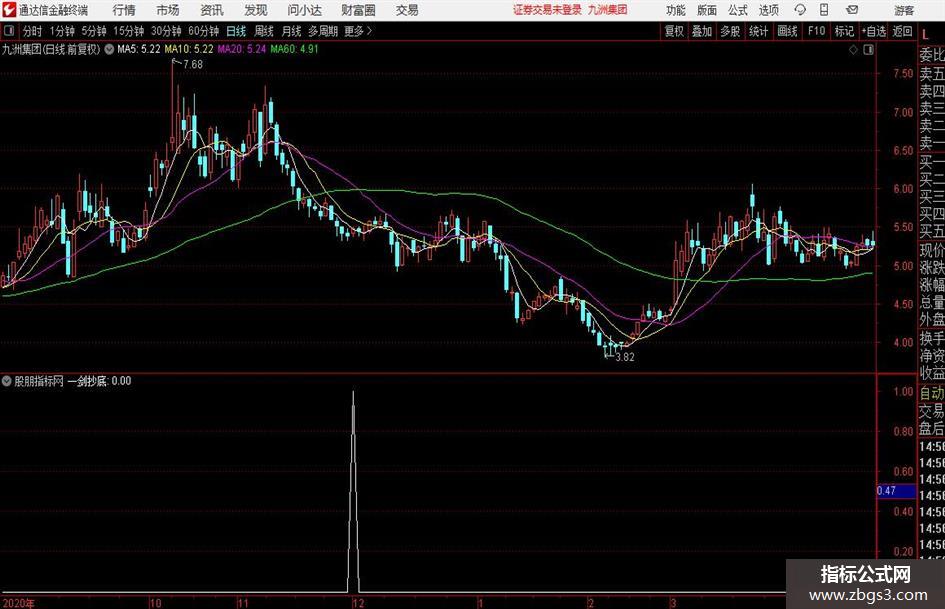Switch to the 15分钟 period tab
The width and height of the screenshot is (945, 609).
tap(128, 31)
